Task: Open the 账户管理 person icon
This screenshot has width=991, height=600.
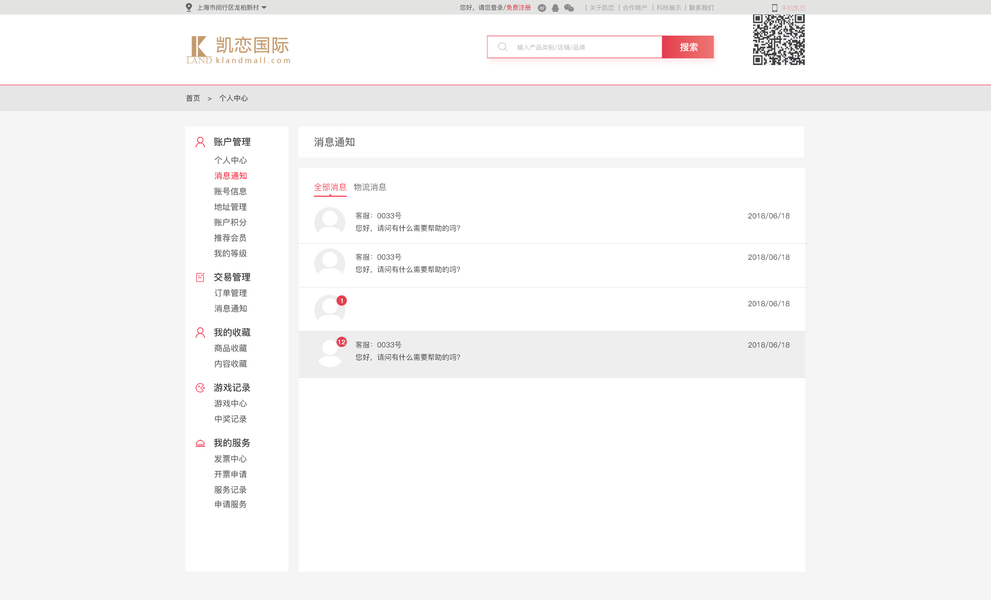Action: pyautogui.click(x=198, y=142)
